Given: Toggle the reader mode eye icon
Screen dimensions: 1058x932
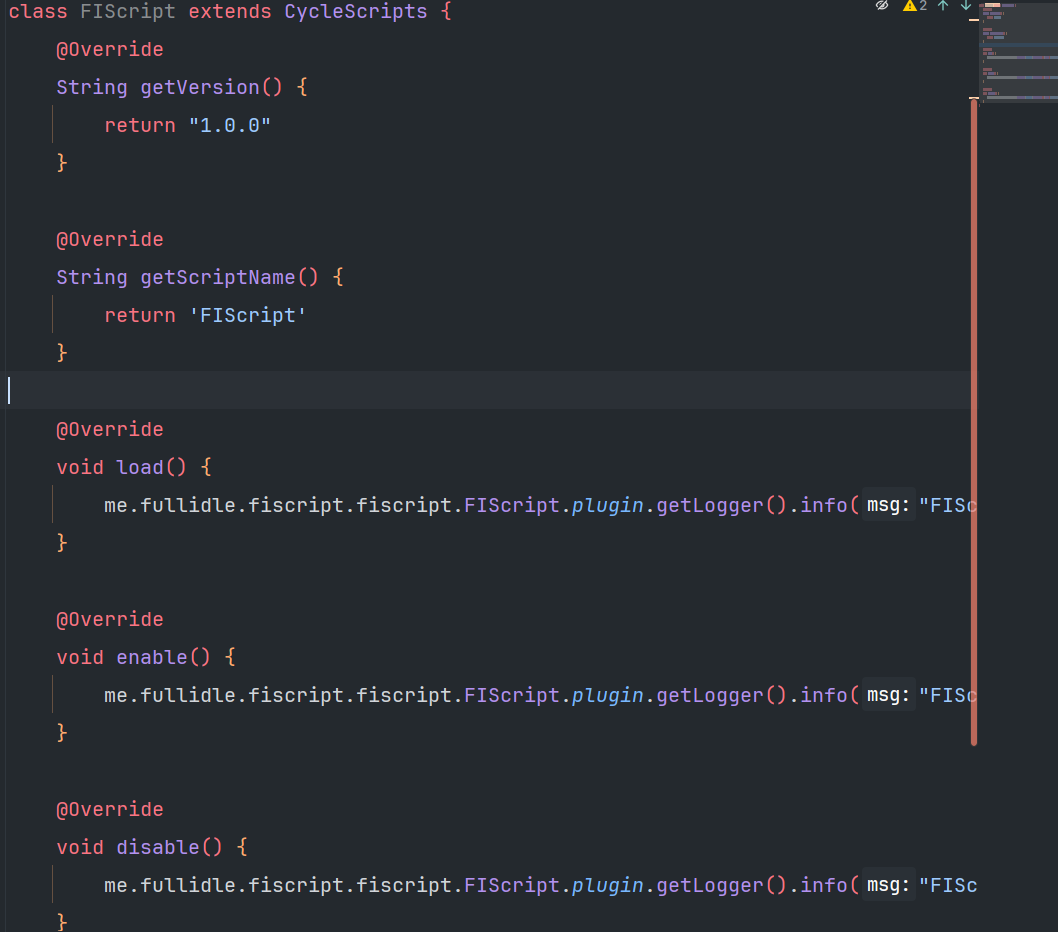Looking at the screenshot, I should click(882, 5).
